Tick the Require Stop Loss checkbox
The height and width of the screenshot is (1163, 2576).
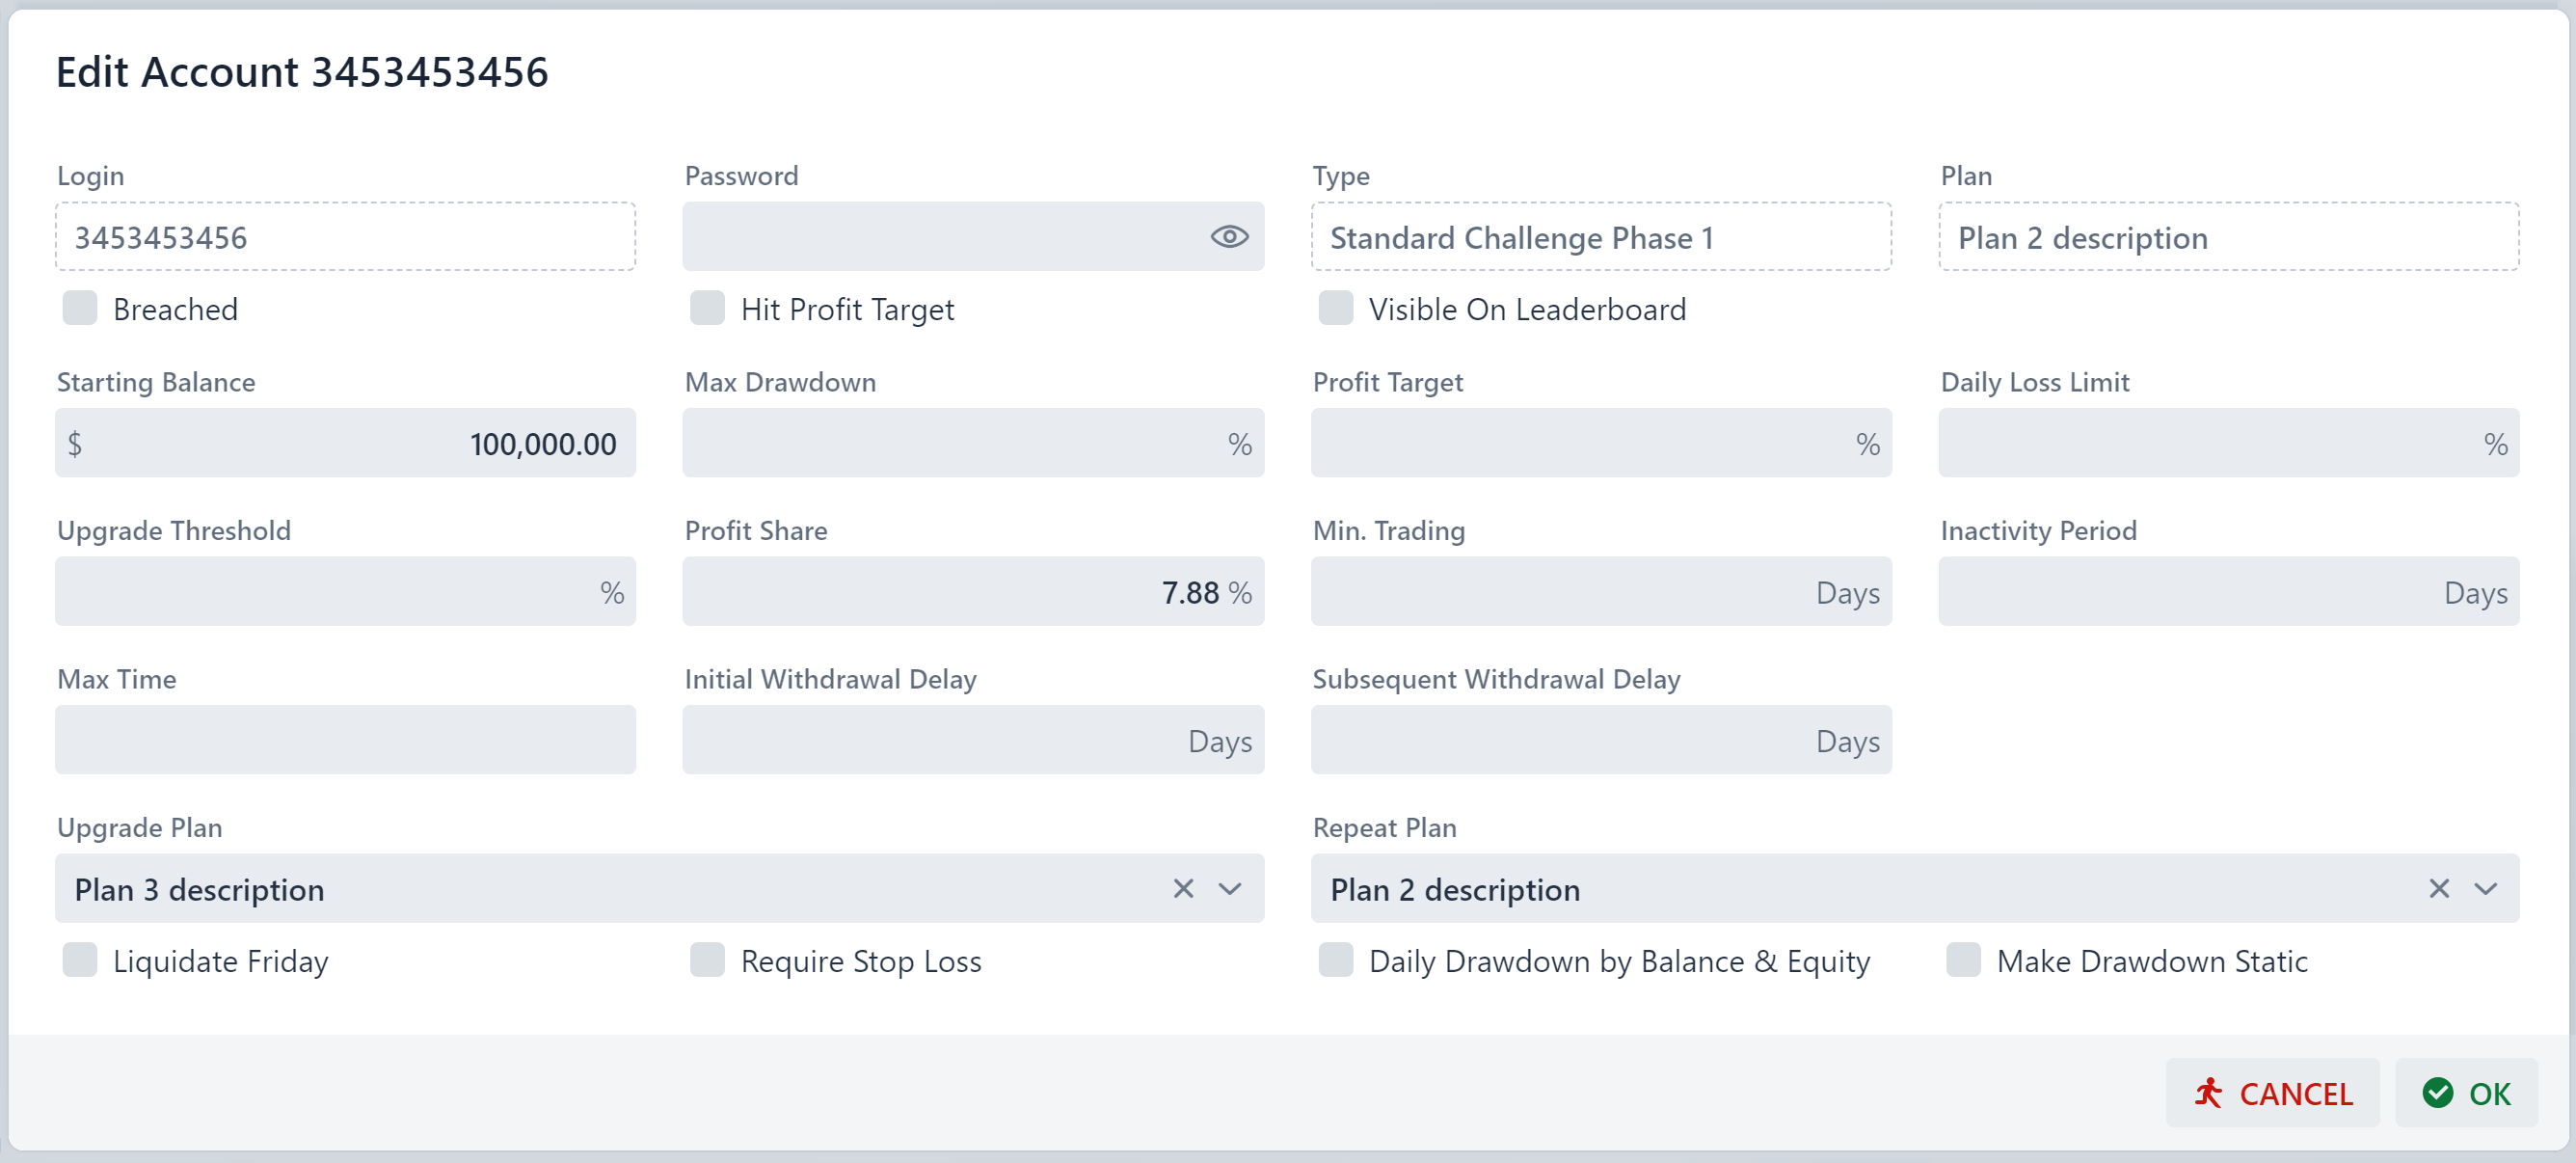coord(707,960)
